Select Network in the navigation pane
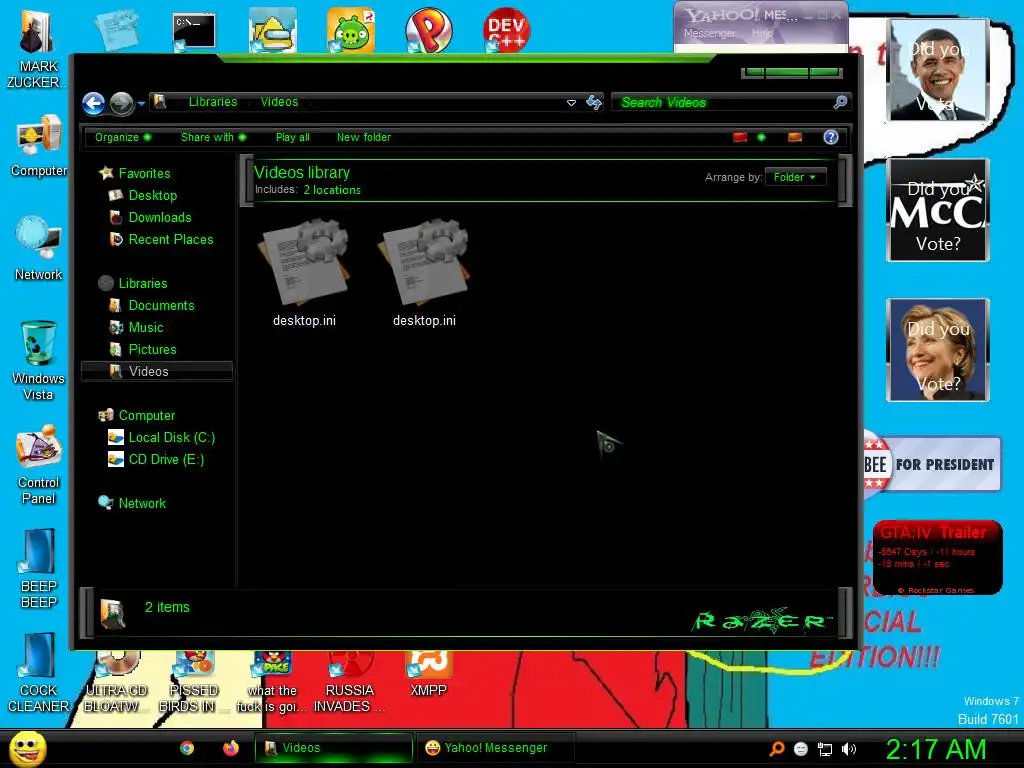 point(142,504)
